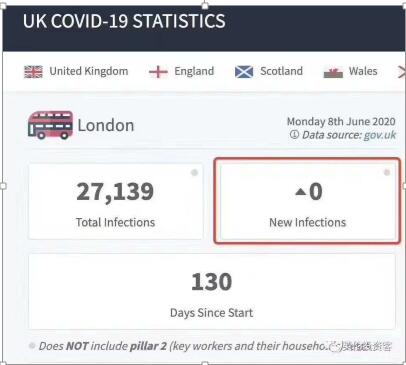406x365 pixels.
Task: Click the grey dot in New Infections card
Action: [x=387, y=172]
